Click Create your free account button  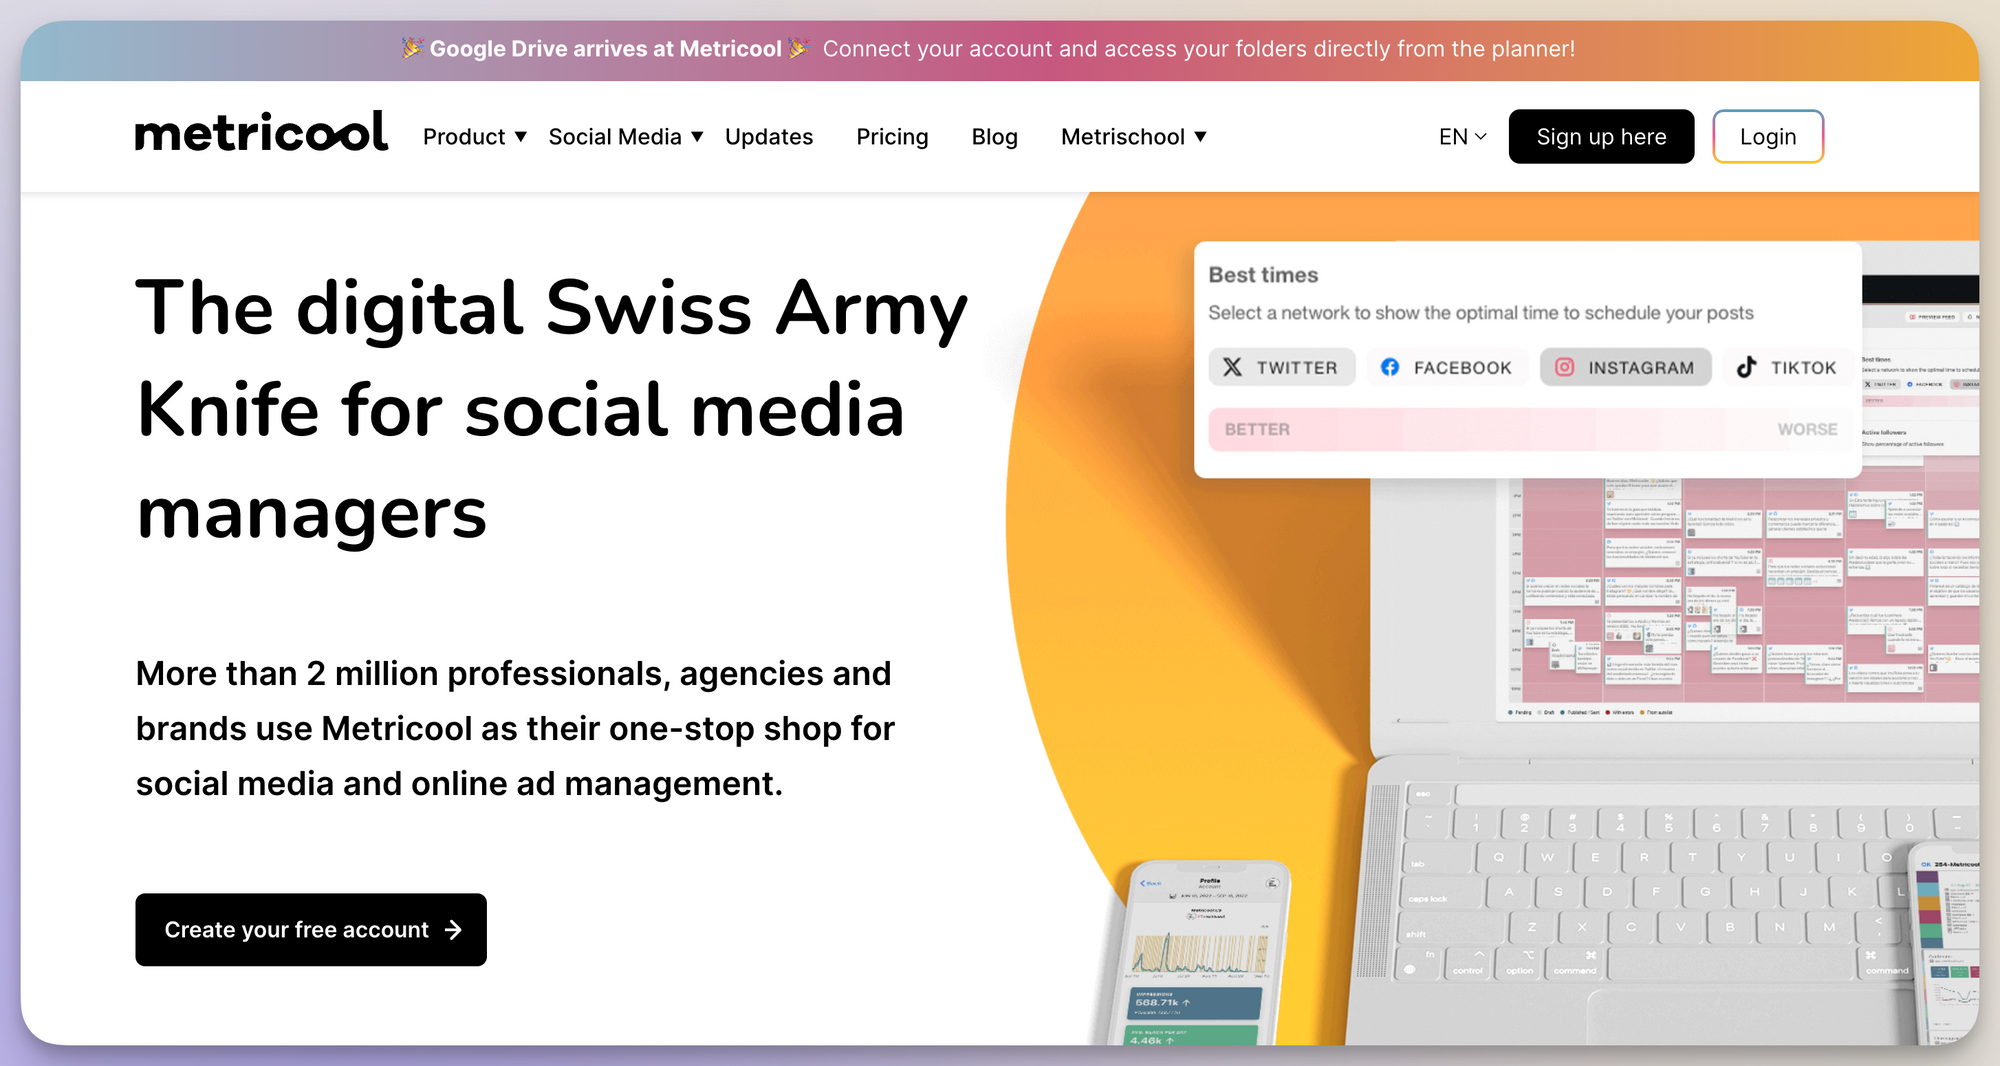(311, 930)
